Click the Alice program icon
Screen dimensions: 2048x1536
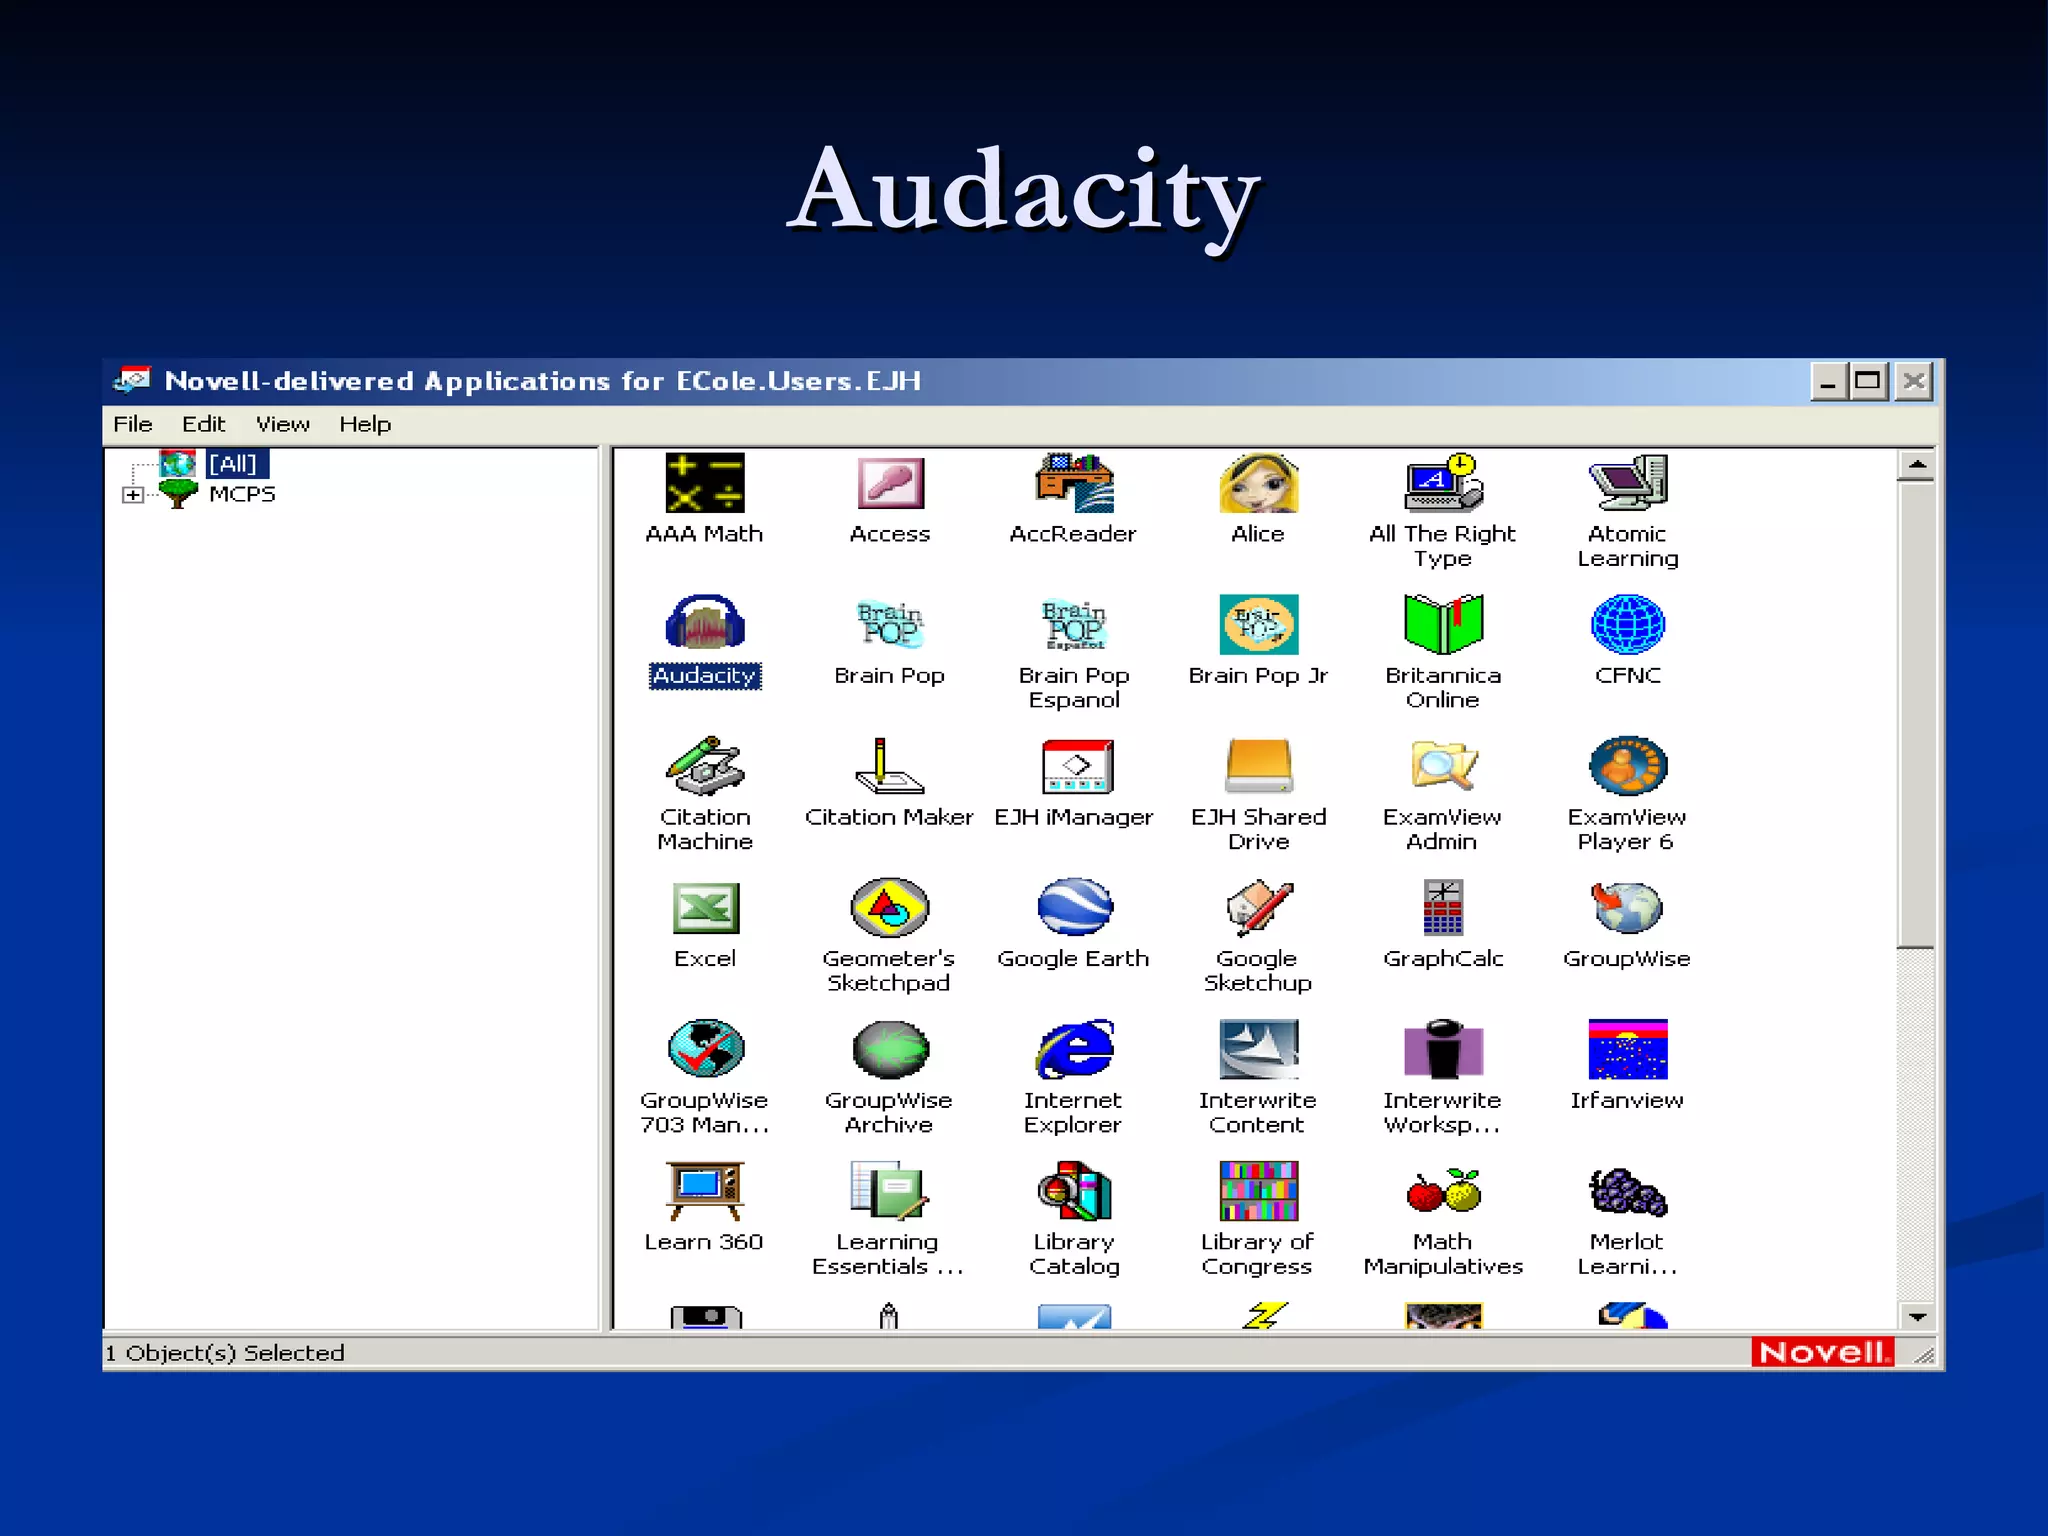1258,484
